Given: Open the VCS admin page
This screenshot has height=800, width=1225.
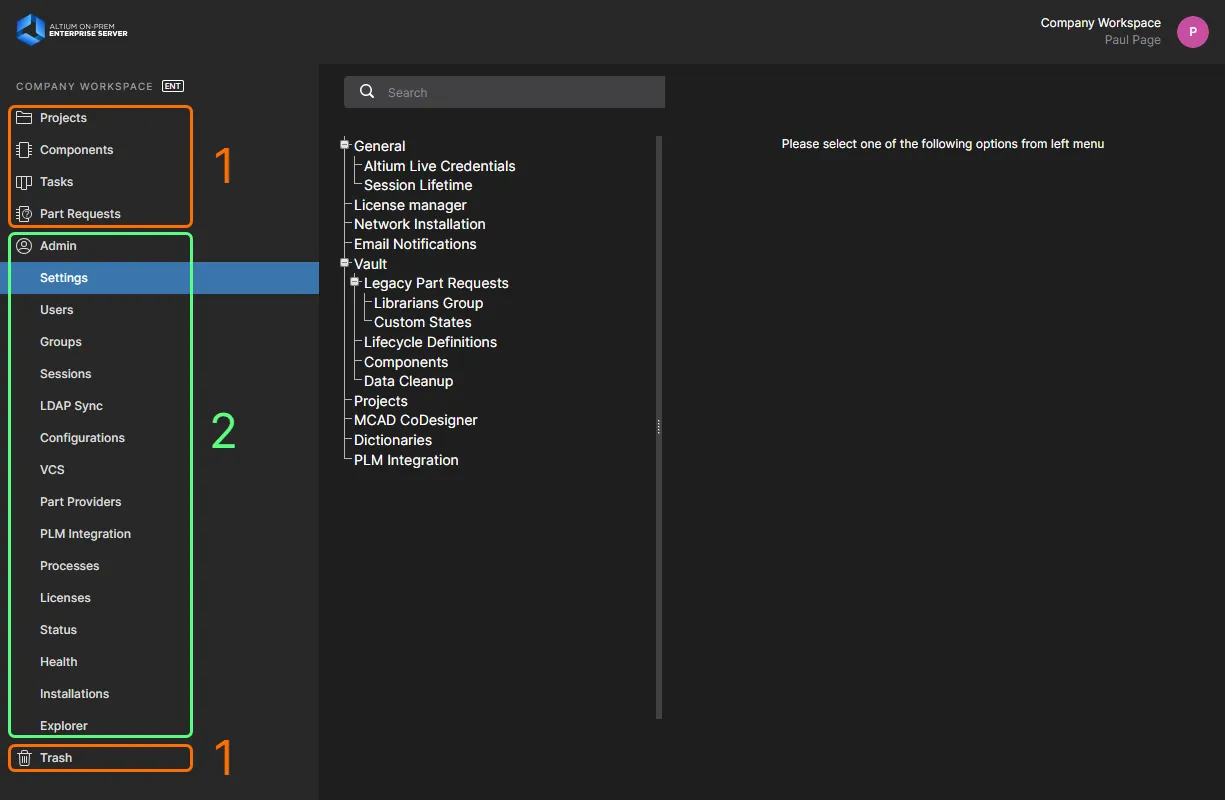Looking at the screenshot, I should pos(160,470).
